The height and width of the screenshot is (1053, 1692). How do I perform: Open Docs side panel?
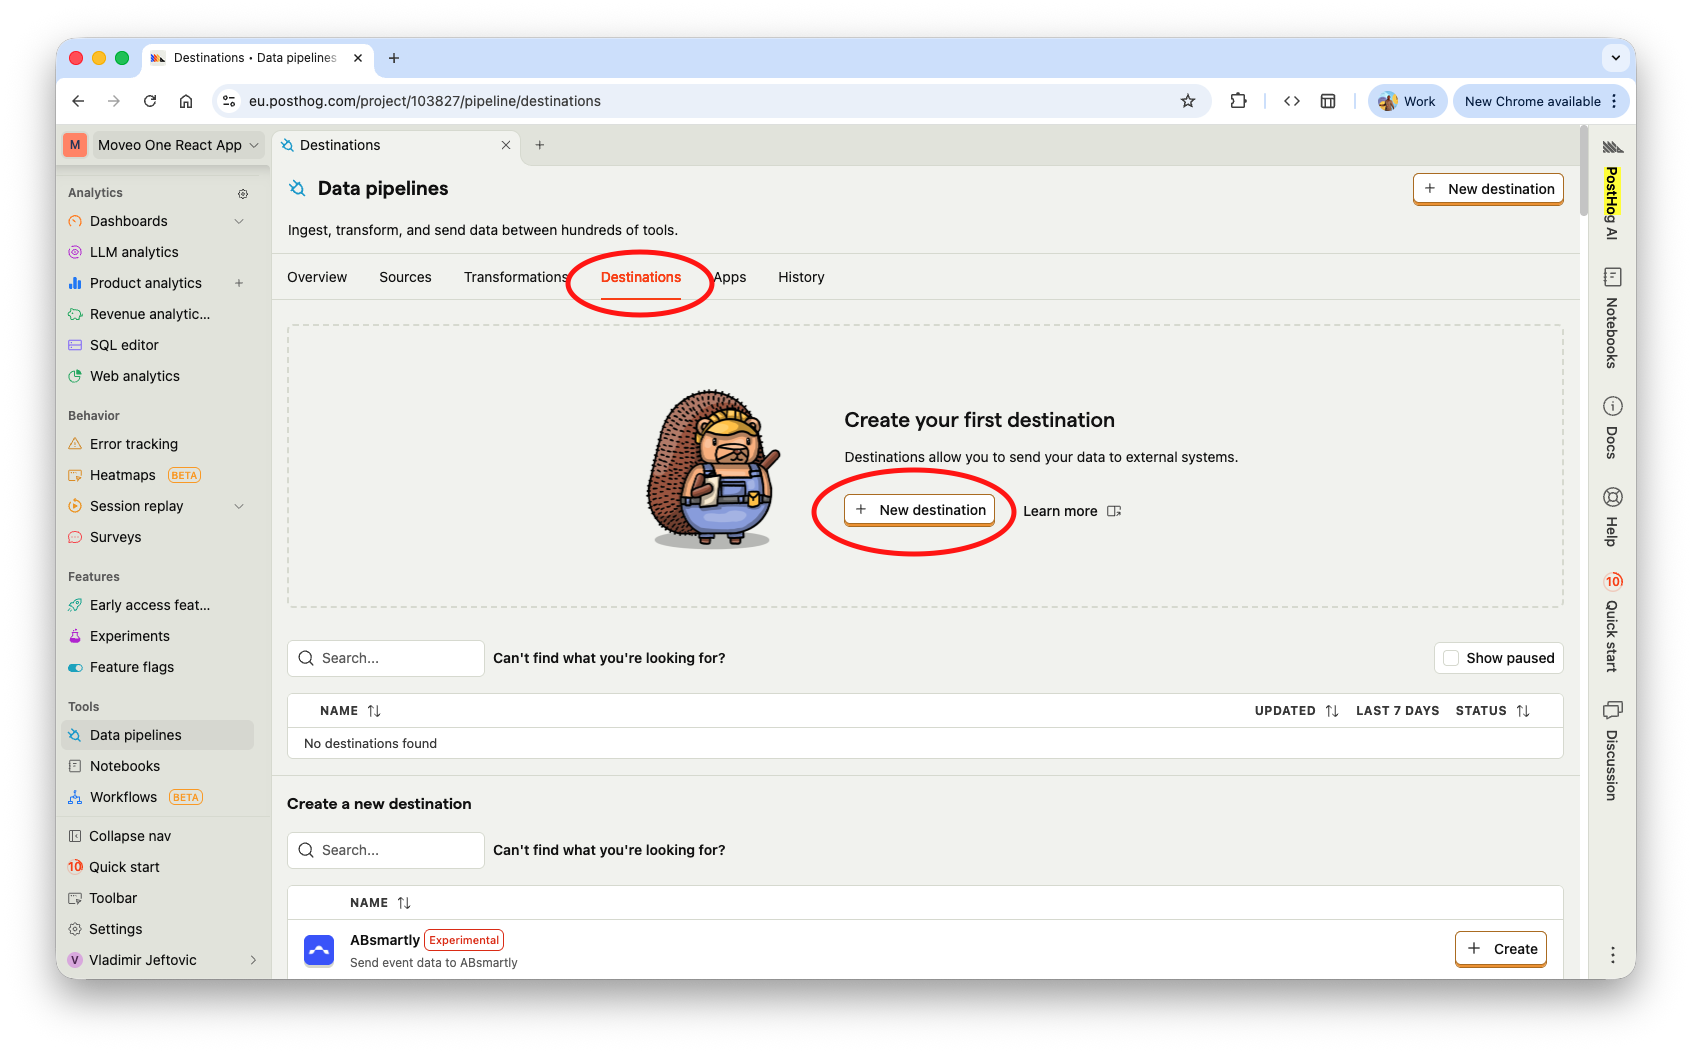click(x=1612, y=427)
